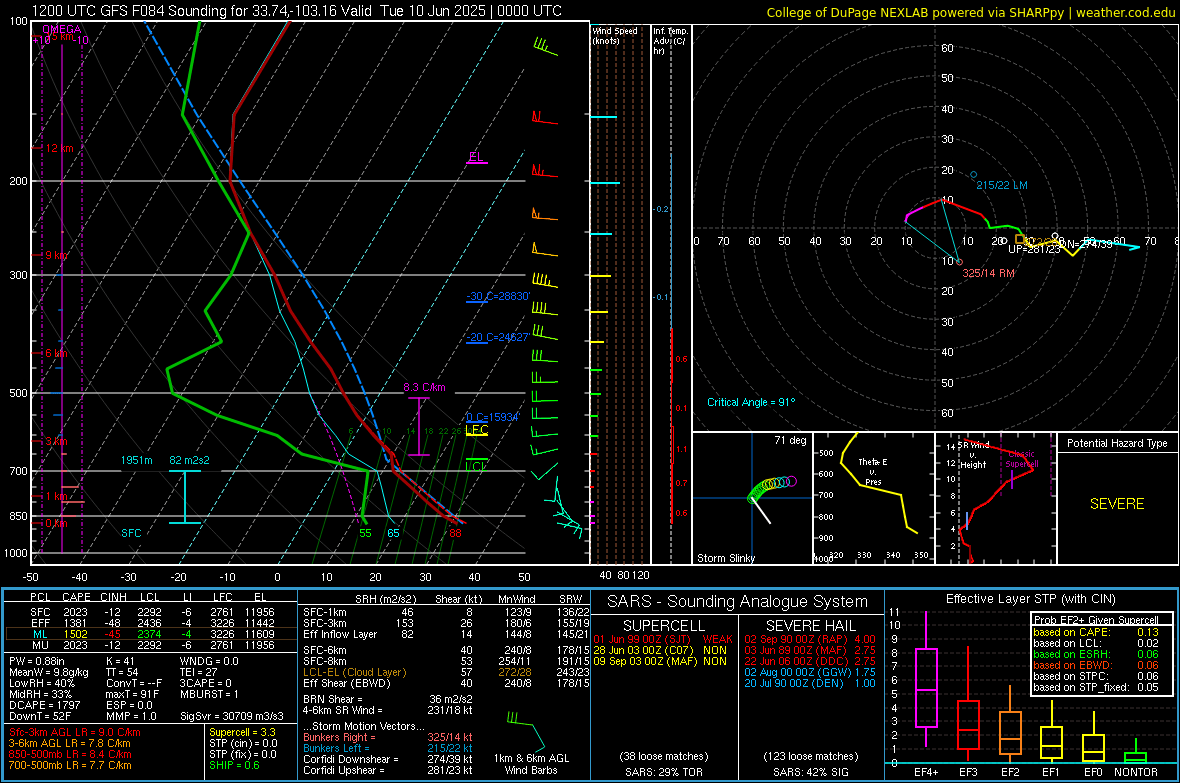Click the "MeanW = 9.8g/kg" value

point(49,672)
